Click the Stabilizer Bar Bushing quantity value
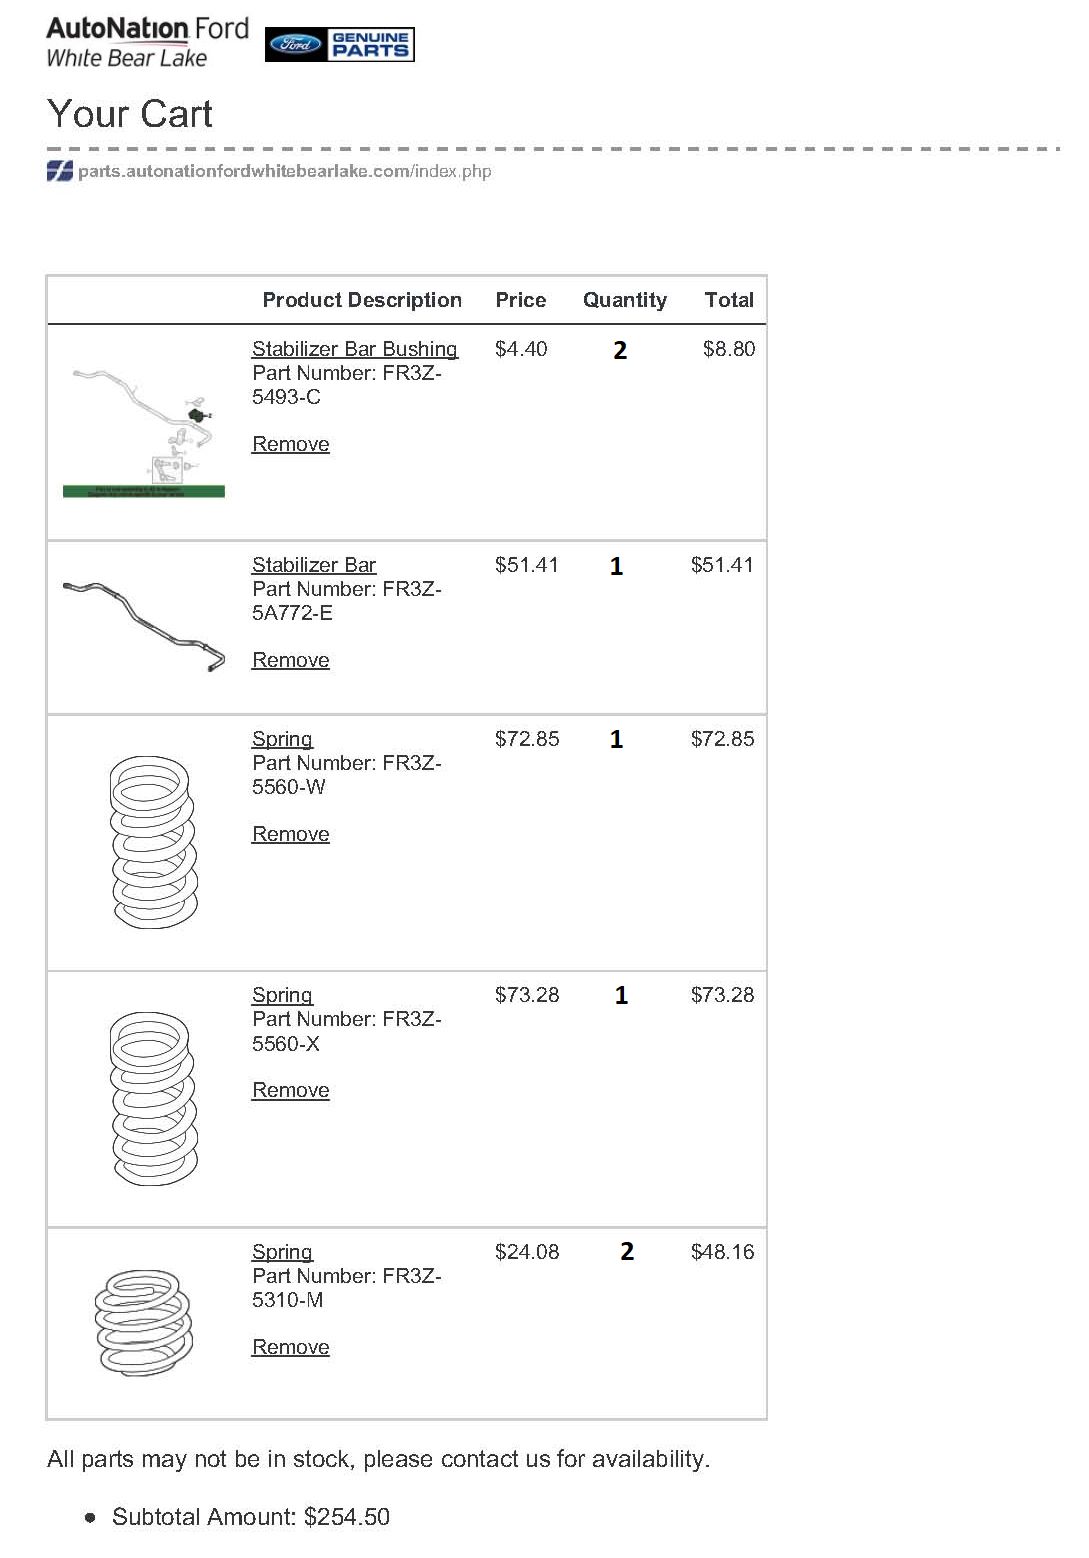This screenshot has height=1558, width=1089. (620, 350)
